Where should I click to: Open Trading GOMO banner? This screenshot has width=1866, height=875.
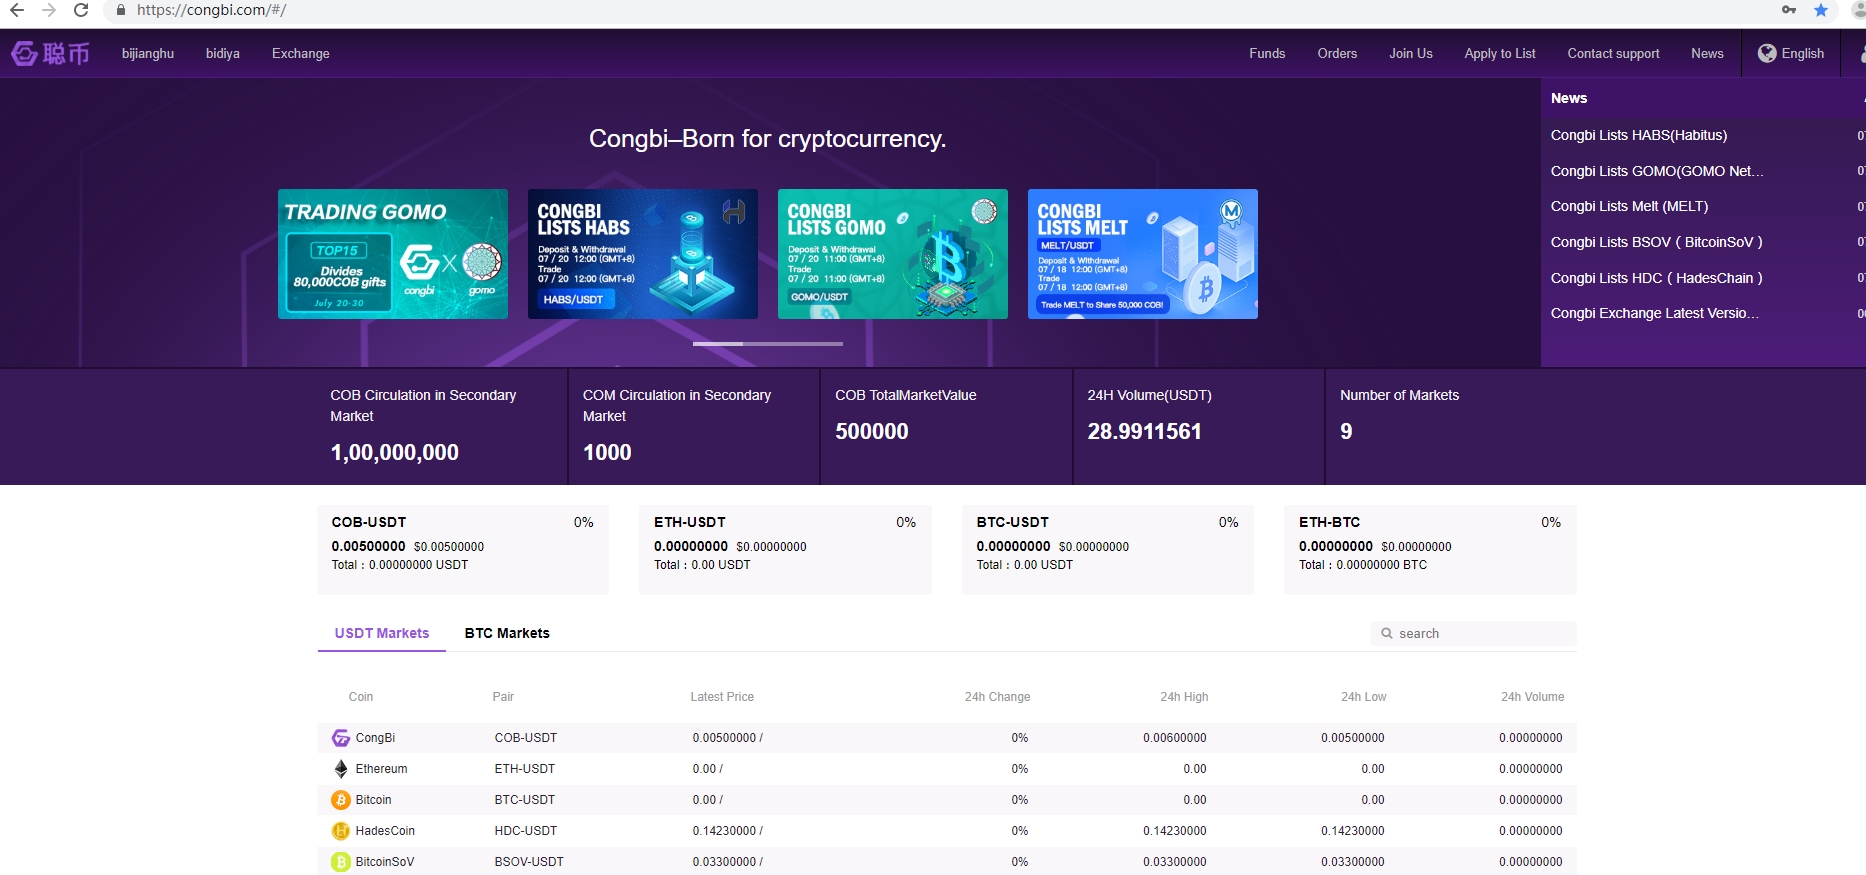coord(393,254)
